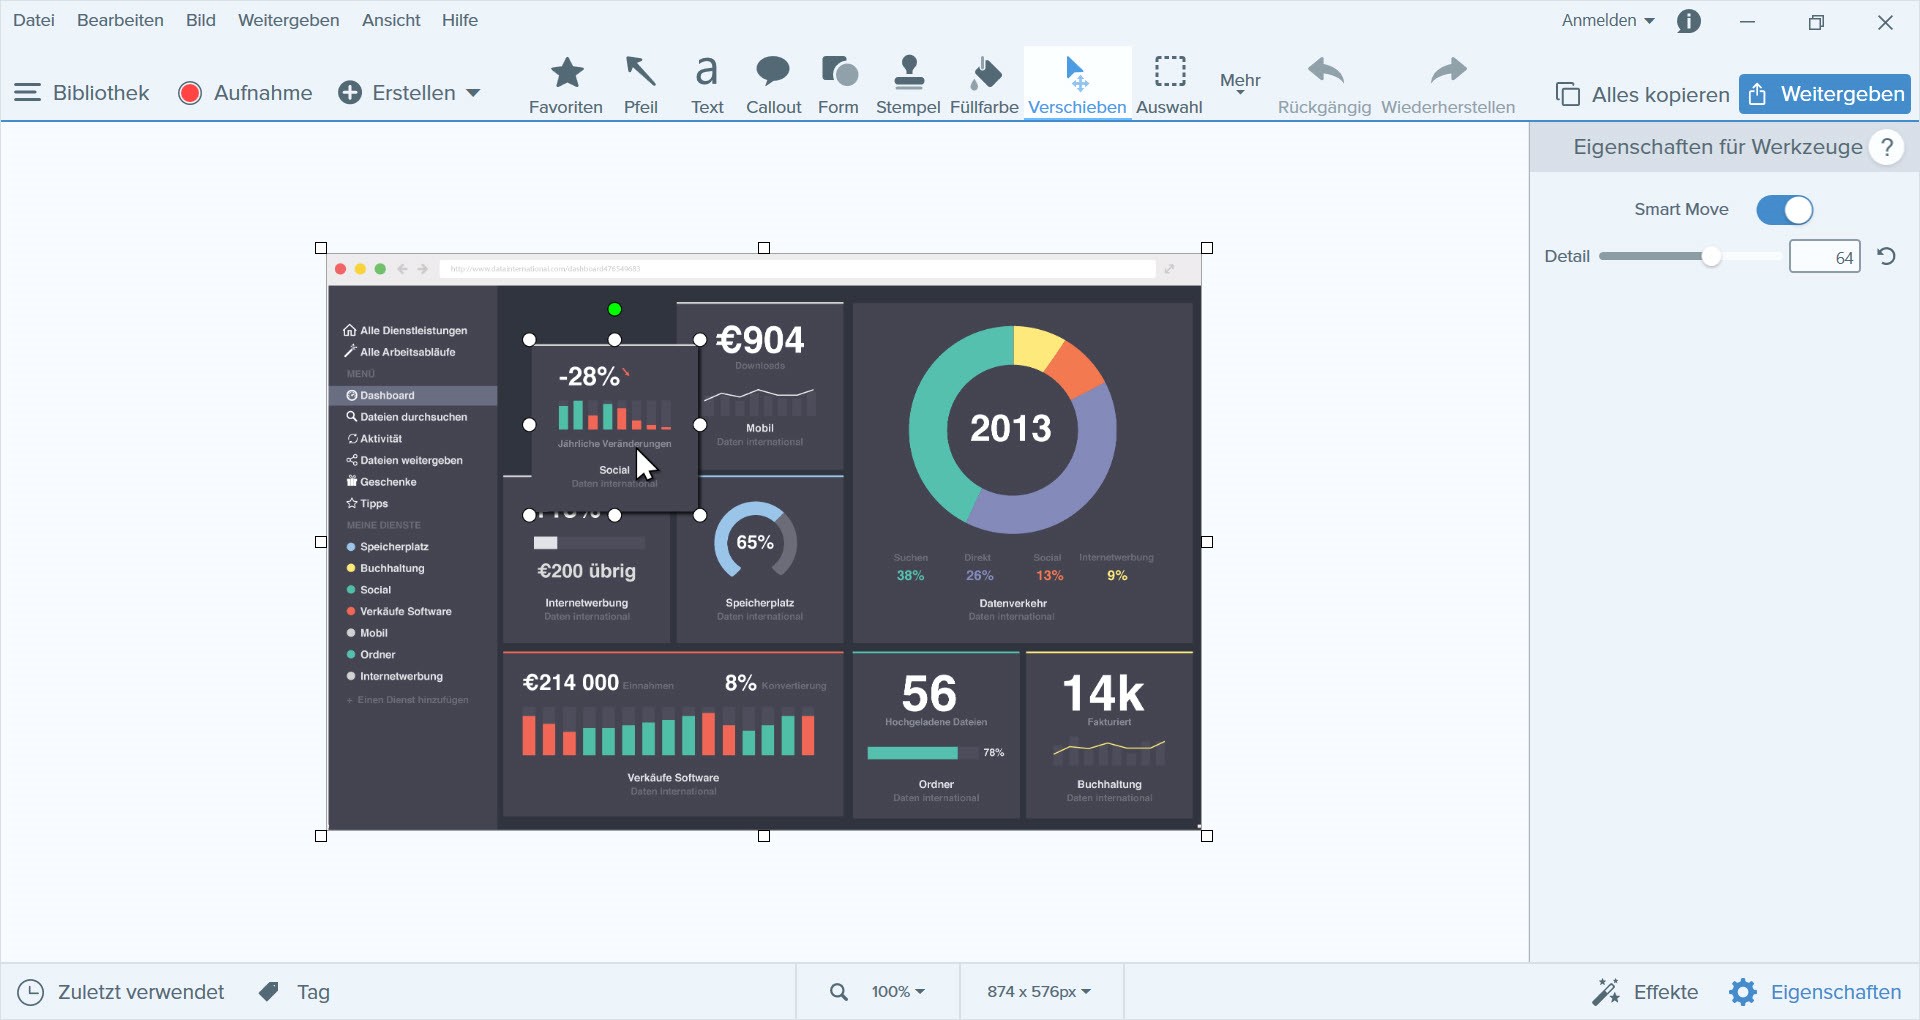Expand the Erstellen dropdown

410,93
